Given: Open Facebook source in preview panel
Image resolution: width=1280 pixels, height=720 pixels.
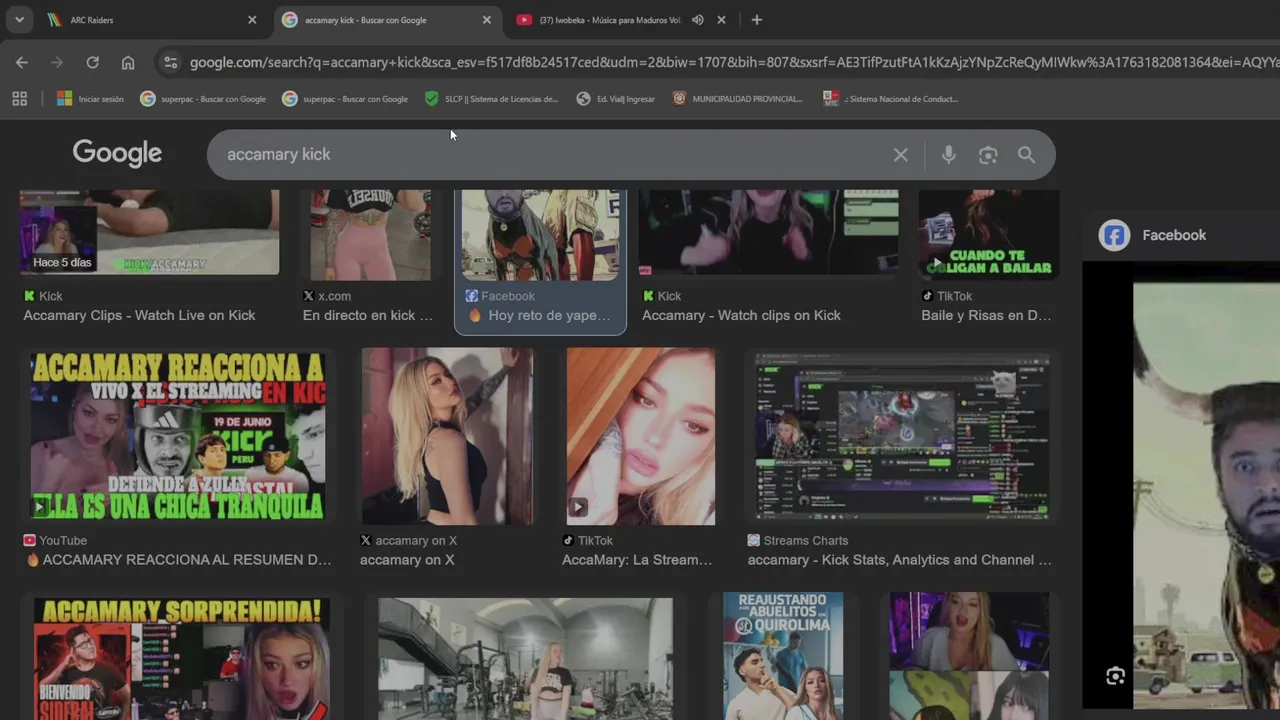Looking at the screenshot, I should (1174, 235).
